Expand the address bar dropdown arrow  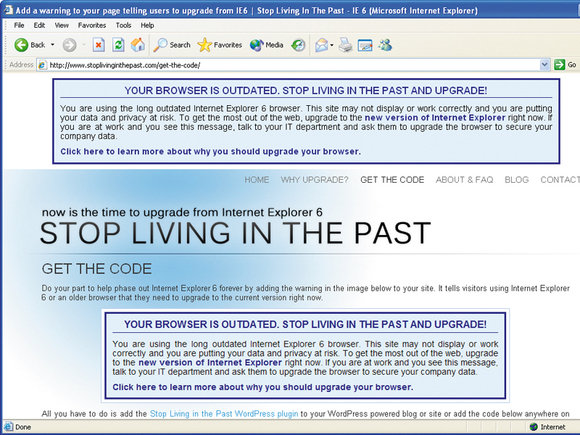pos(544,65)
